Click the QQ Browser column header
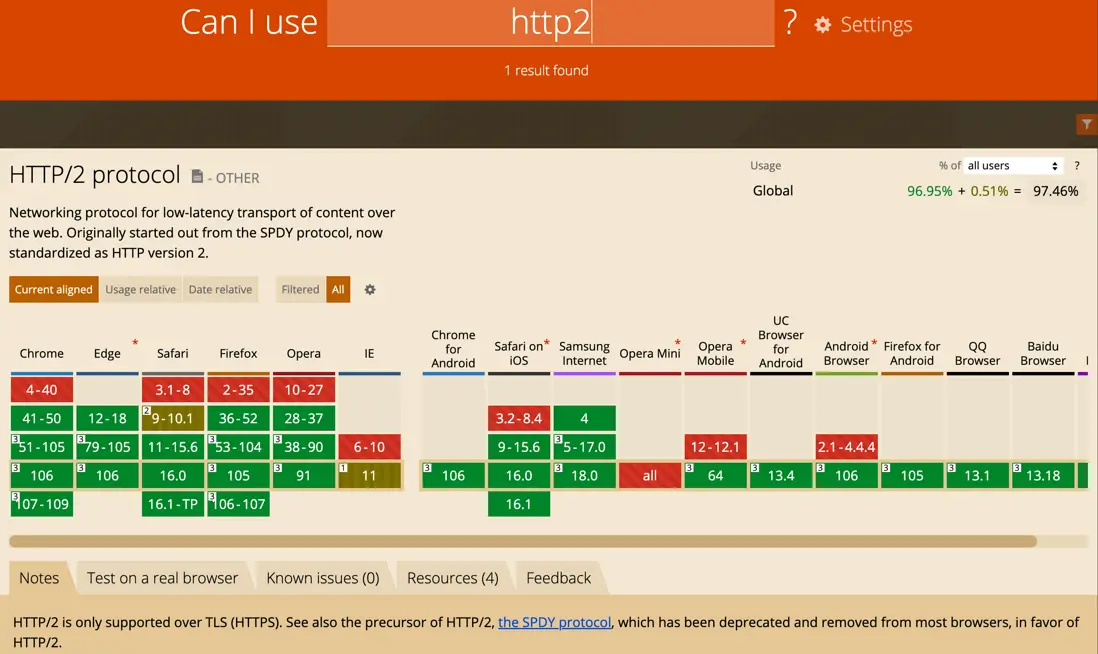 [x=977, y=354]
